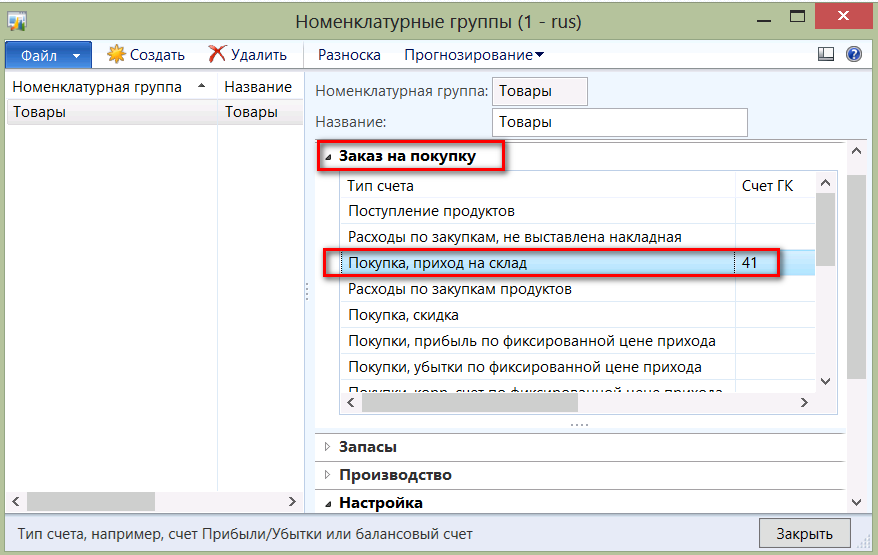The image size is (878, 555).
Task: Collapse the Заказ на покупку section
Action: tap(328, 156)
